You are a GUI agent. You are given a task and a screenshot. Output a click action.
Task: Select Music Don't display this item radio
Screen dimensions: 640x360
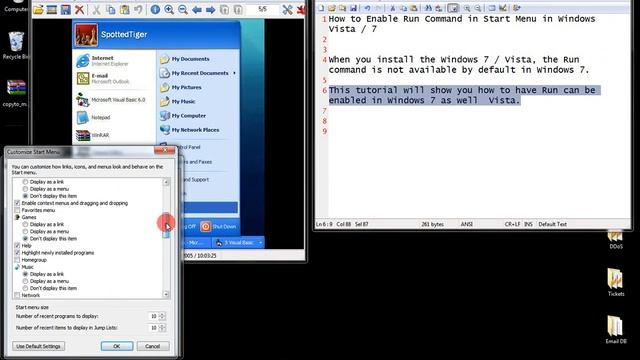(x=25, y=288)
